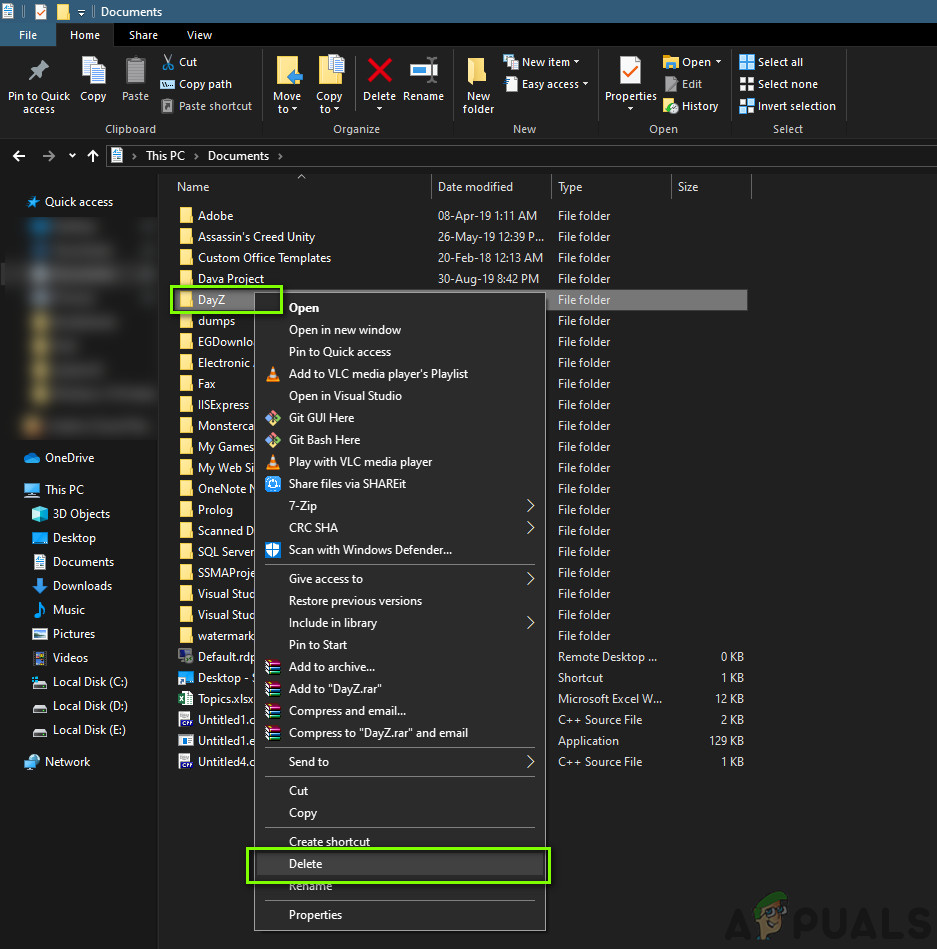The width and height of the screenshot is (937, 949).
Task: Click Select all in the ribbon
Action: click(x=771, y=62)
